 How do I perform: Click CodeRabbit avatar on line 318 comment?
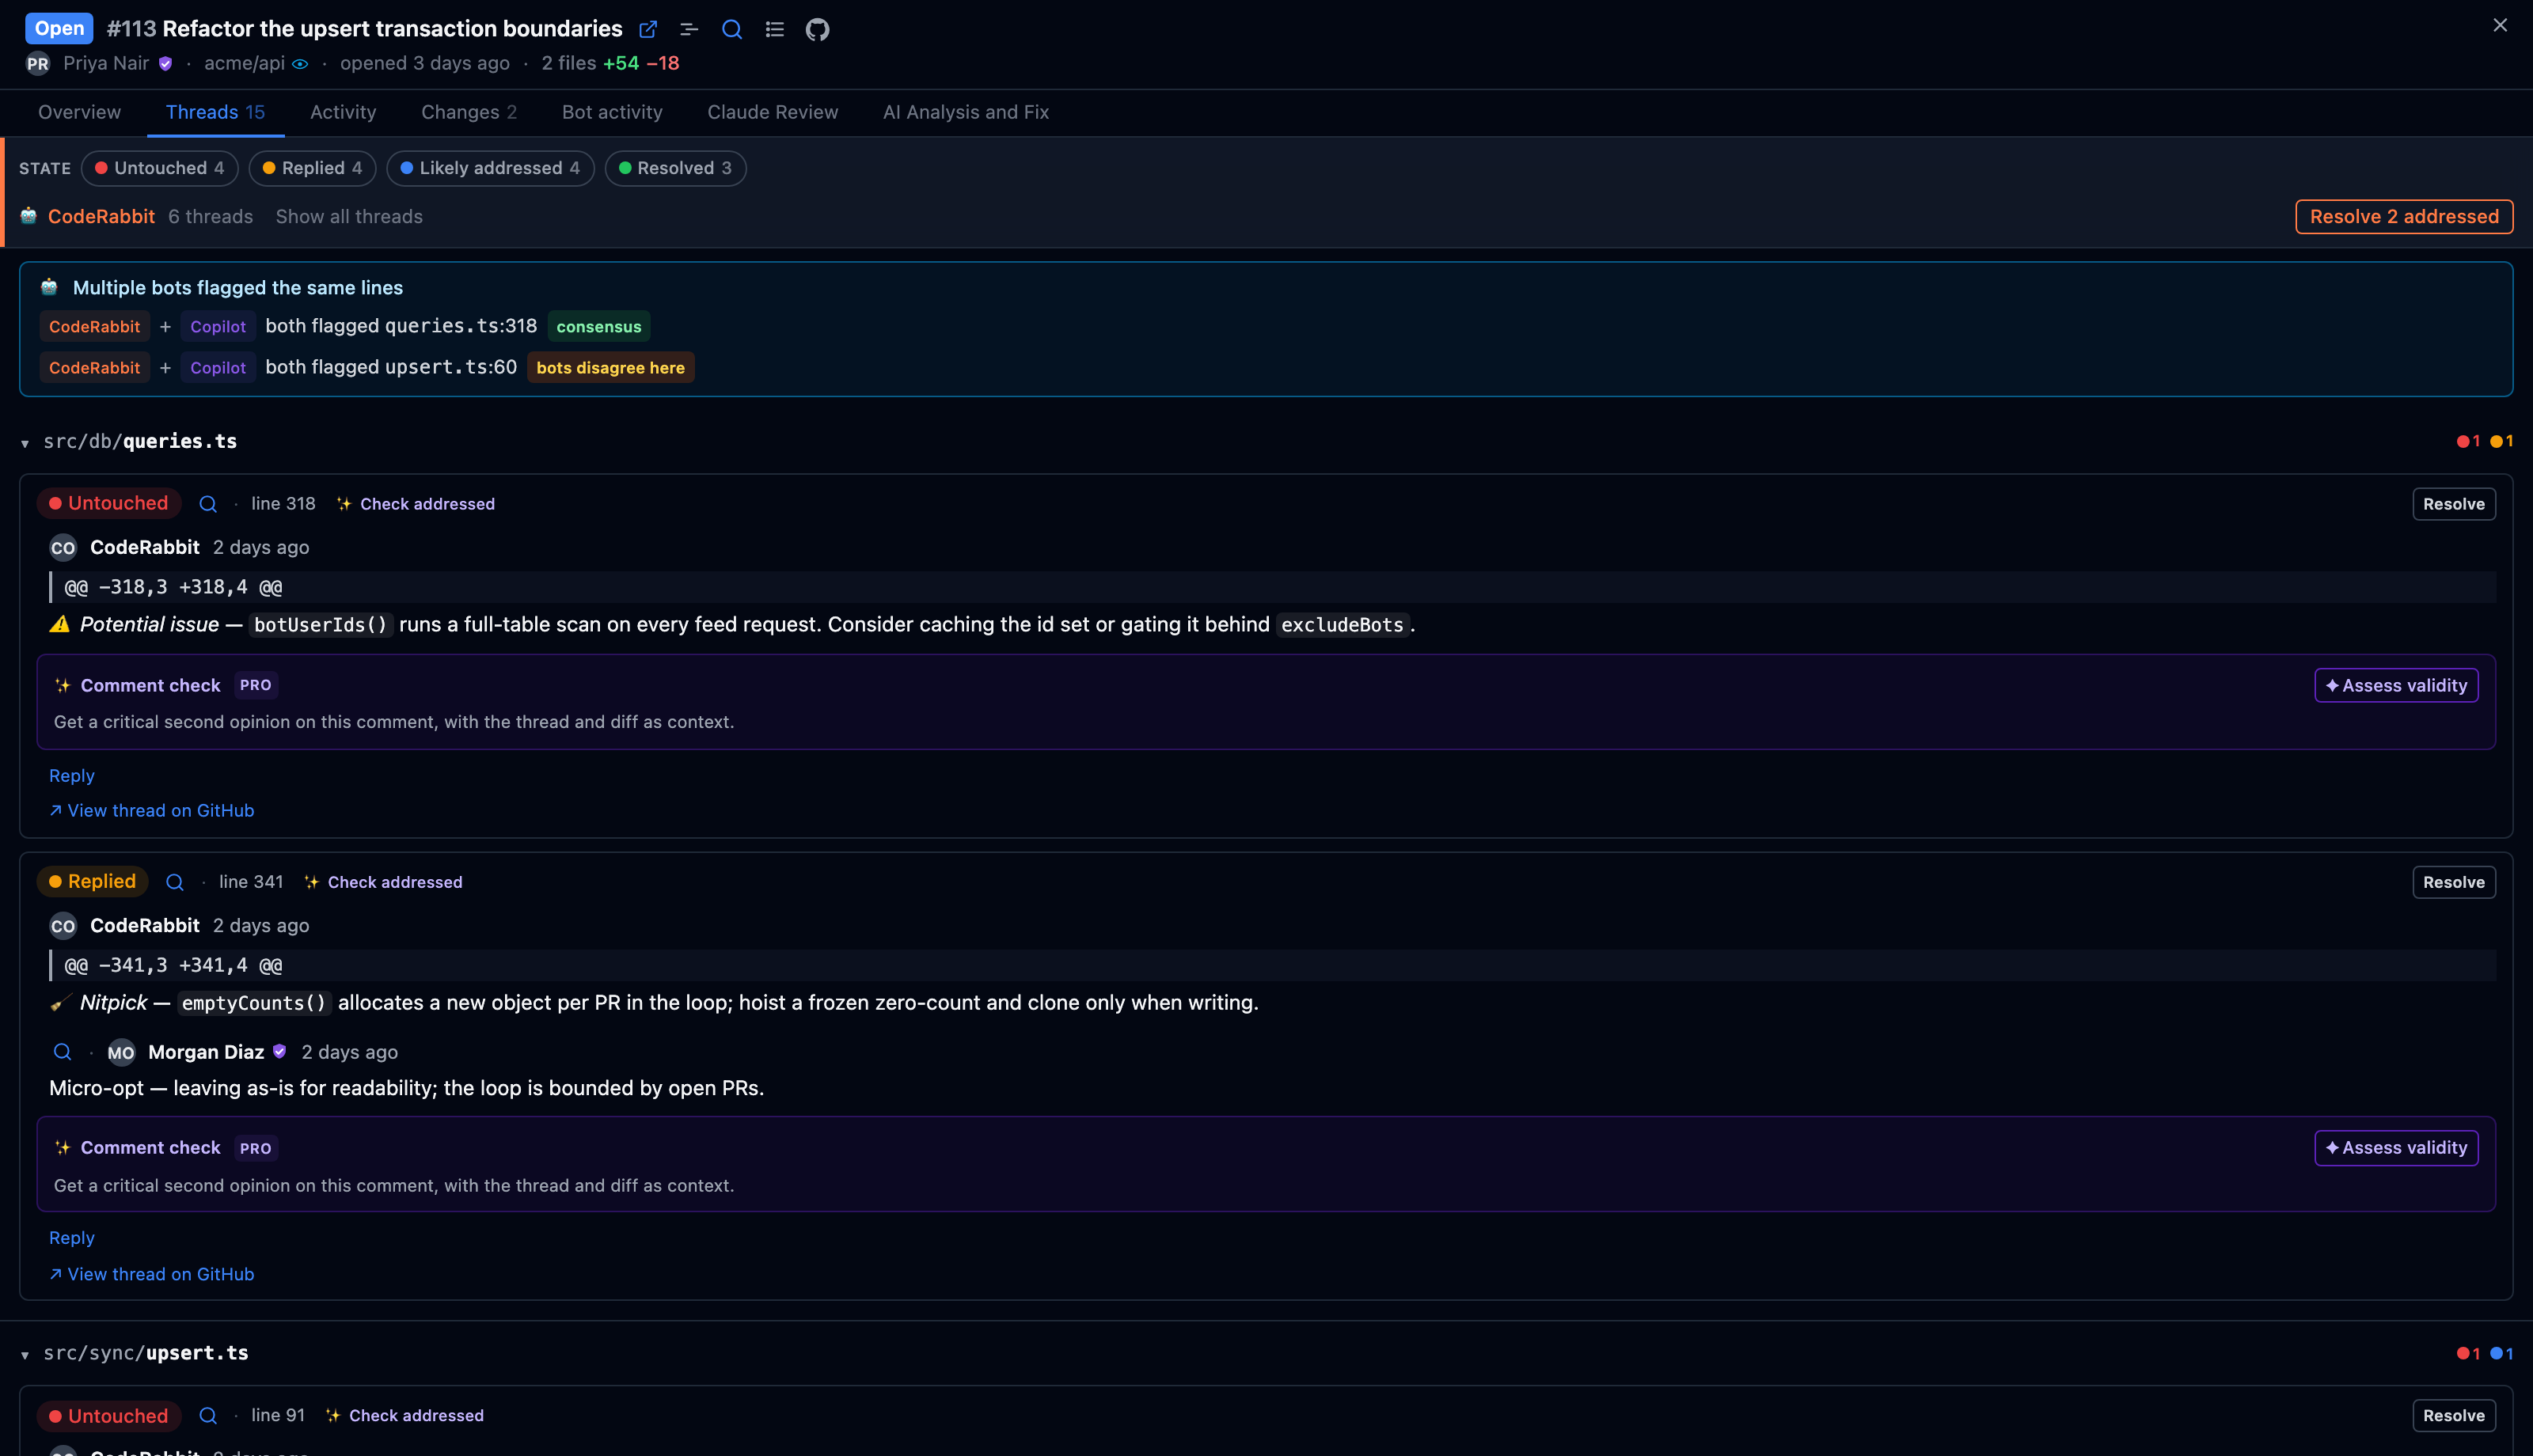[x=63, y=548]
